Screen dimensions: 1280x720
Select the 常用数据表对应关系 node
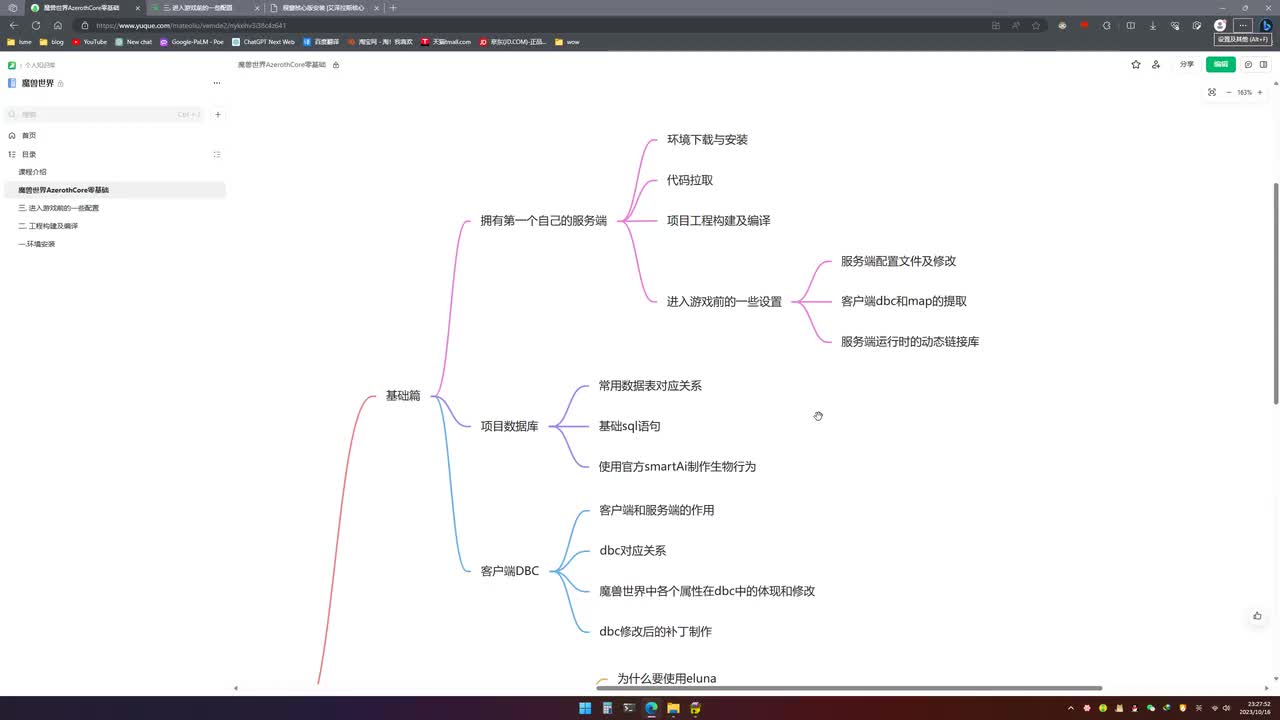[650, 386]
